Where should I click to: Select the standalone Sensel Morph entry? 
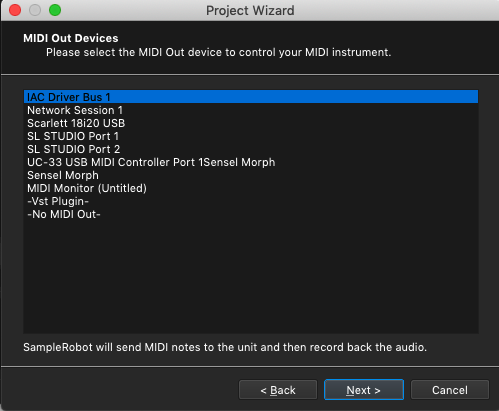(x=251, y=175)
